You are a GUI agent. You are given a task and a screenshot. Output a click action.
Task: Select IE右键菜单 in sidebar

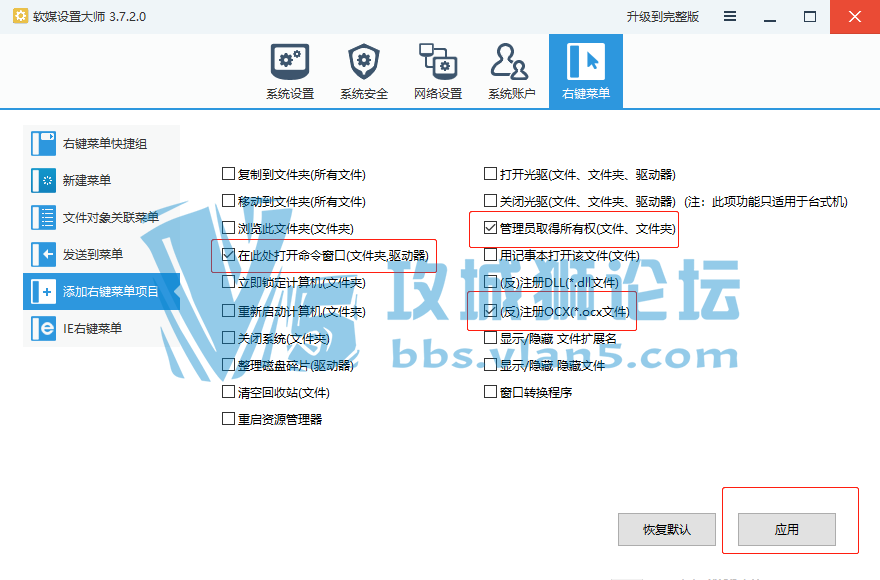tap(102, 328)
